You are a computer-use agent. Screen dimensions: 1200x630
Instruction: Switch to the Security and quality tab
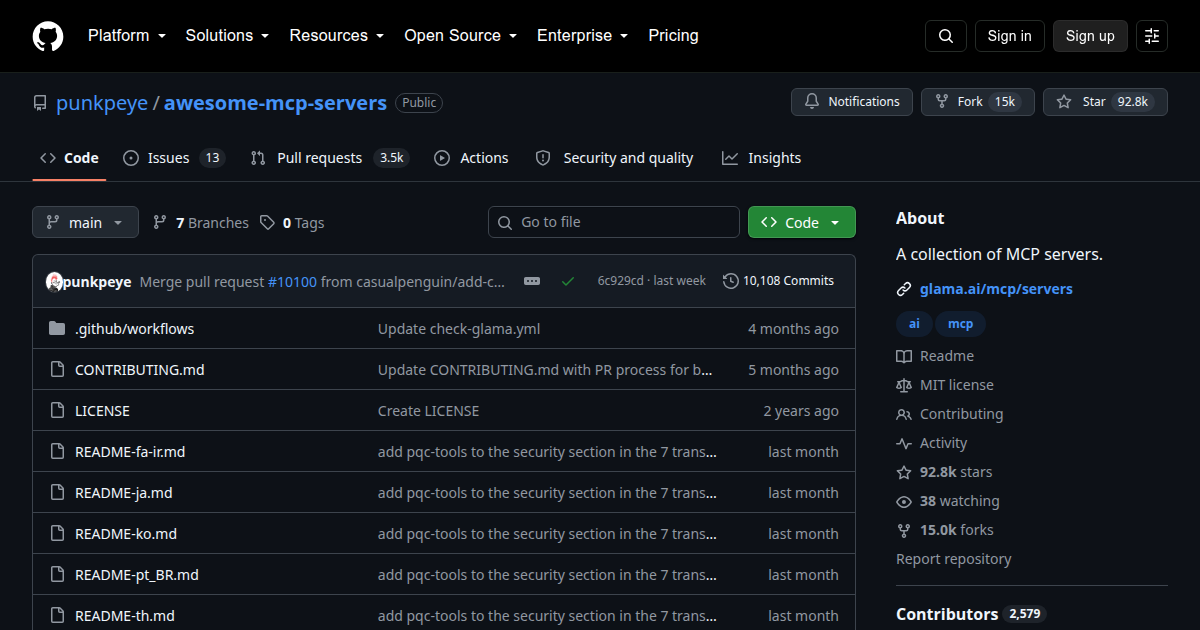pos(614,158)
